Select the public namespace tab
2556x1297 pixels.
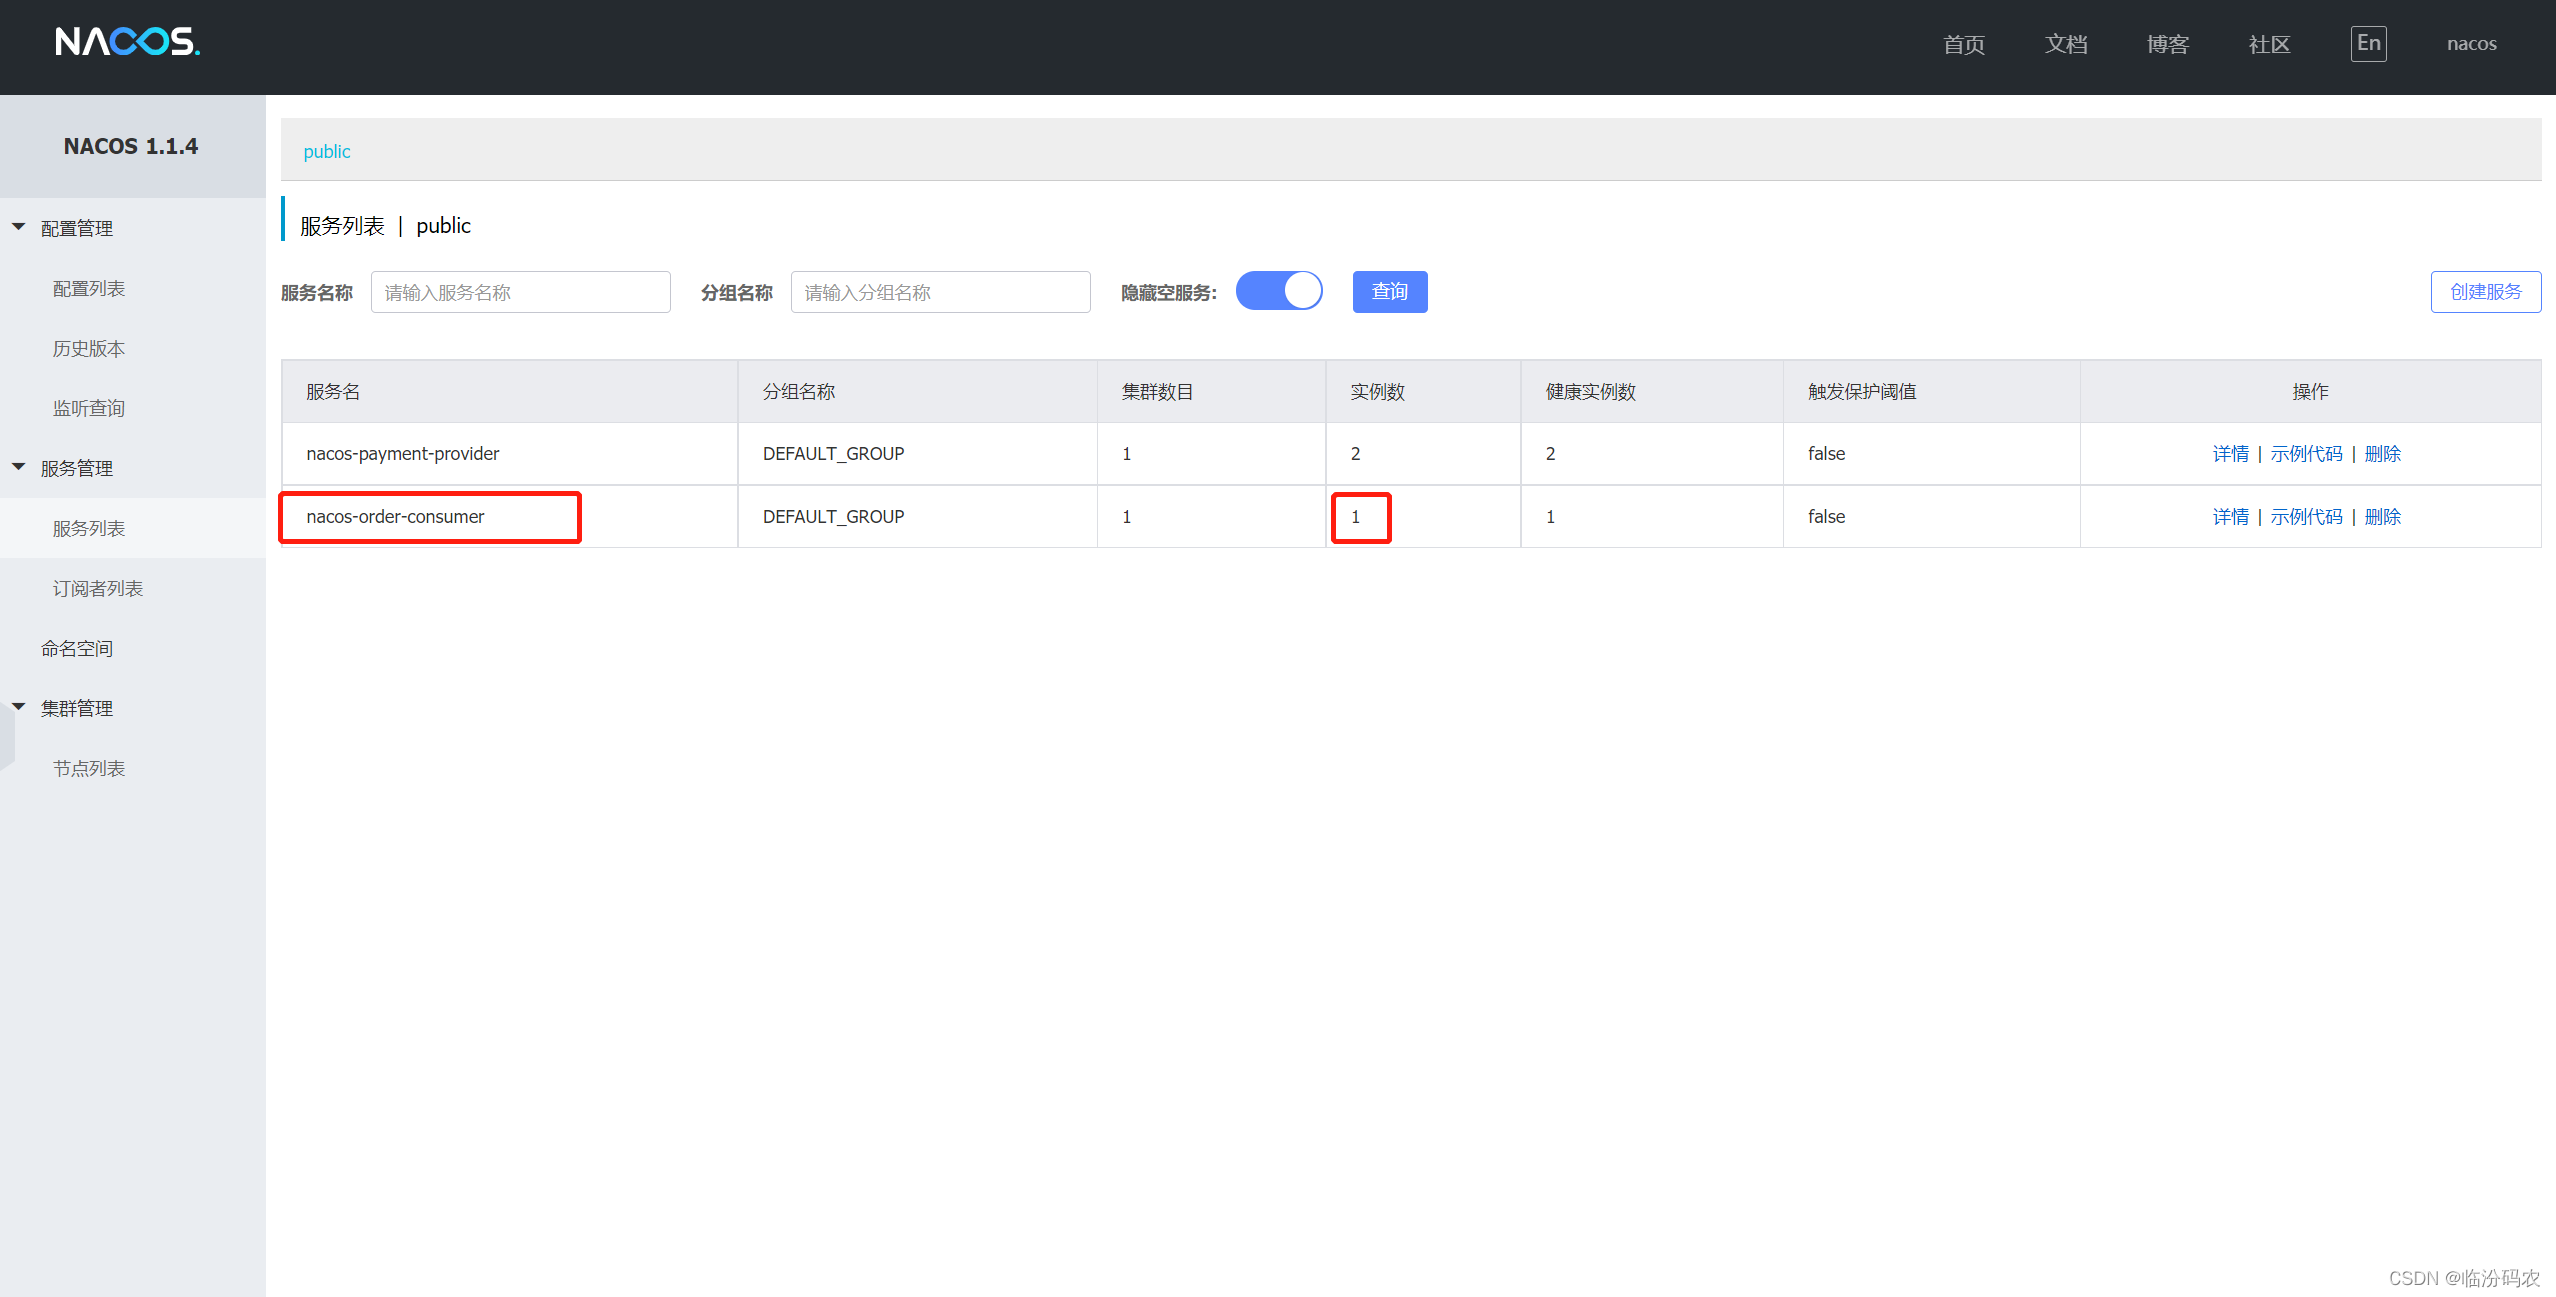327,151
